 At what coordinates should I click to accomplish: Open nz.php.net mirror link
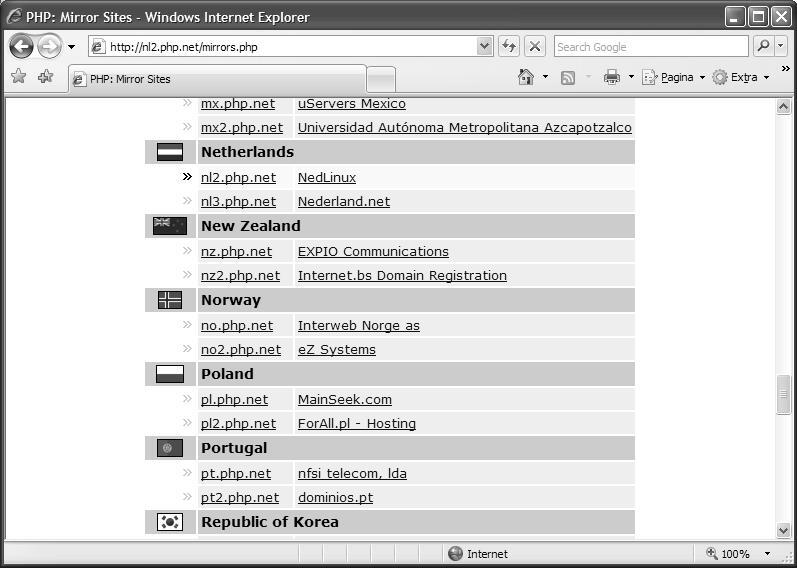click(236, 251)
